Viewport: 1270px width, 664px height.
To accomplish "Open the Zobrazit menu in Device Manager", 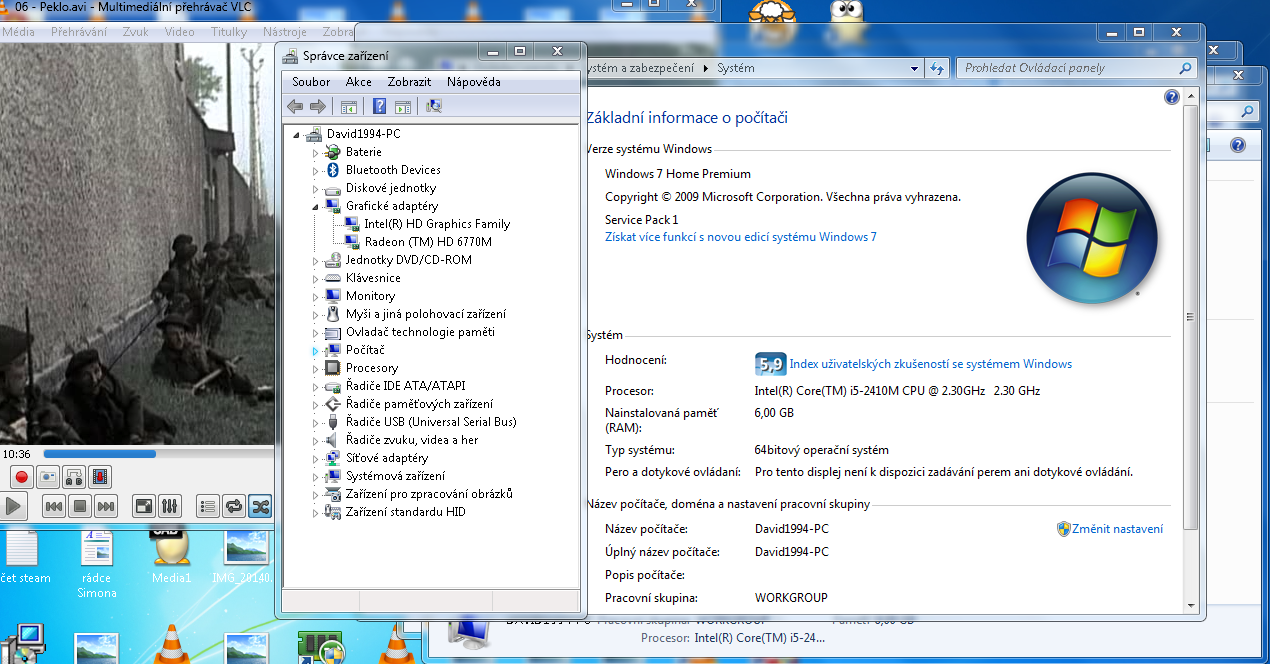I will [409, 82].
